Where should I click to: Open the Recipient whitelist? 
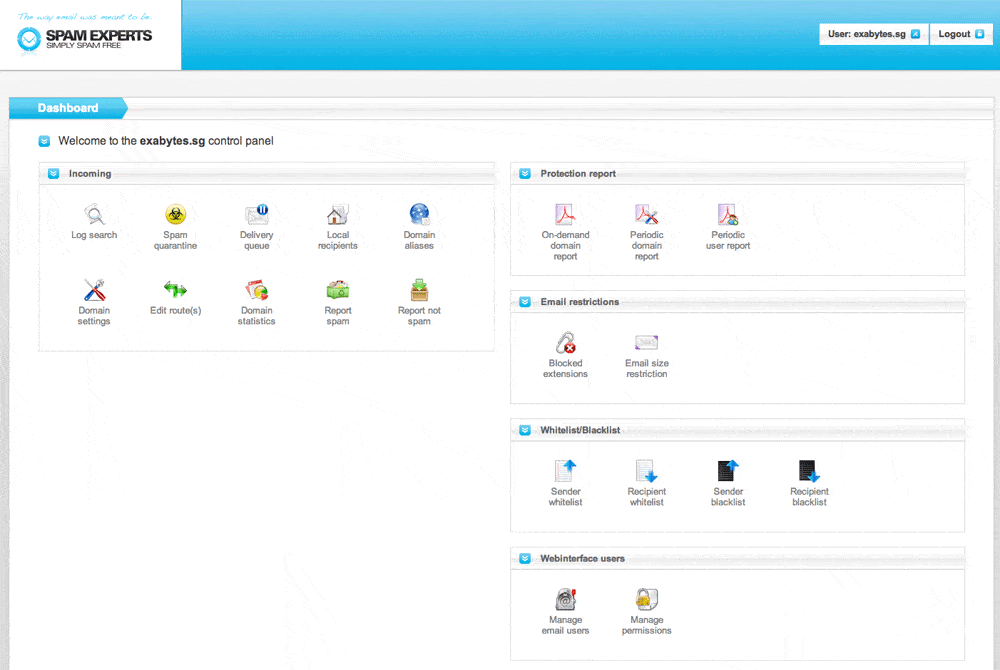coord(647,483)
